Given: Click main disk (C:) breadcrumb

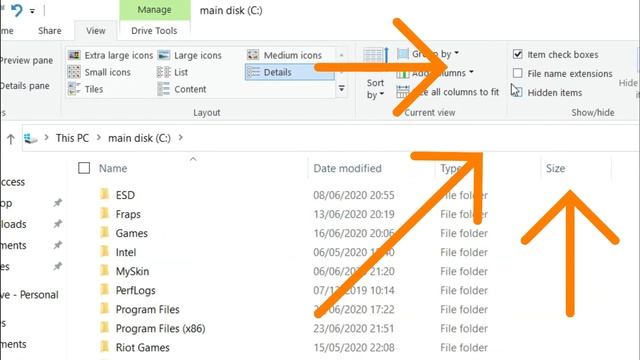Looking at the screenshot, I should 139,138.
